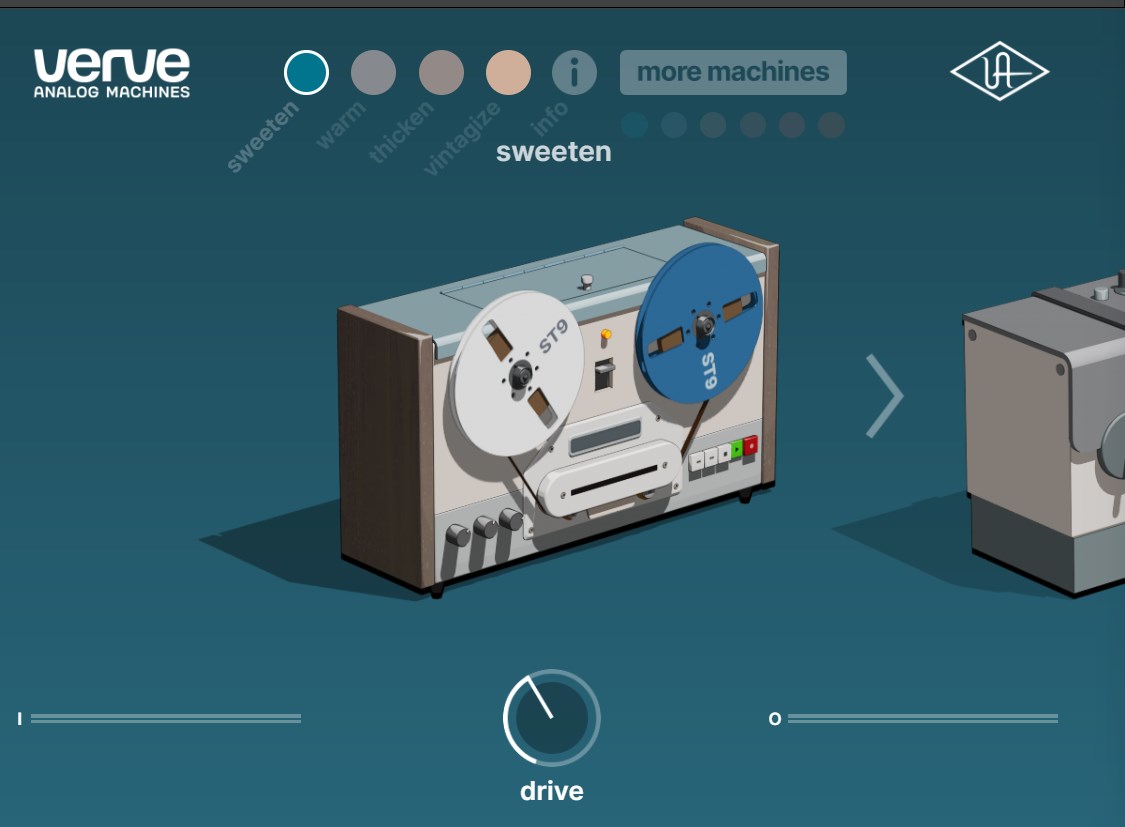Click the partially visible gray machine at right
The image size is (1125, 827).
coord(1044,430)
